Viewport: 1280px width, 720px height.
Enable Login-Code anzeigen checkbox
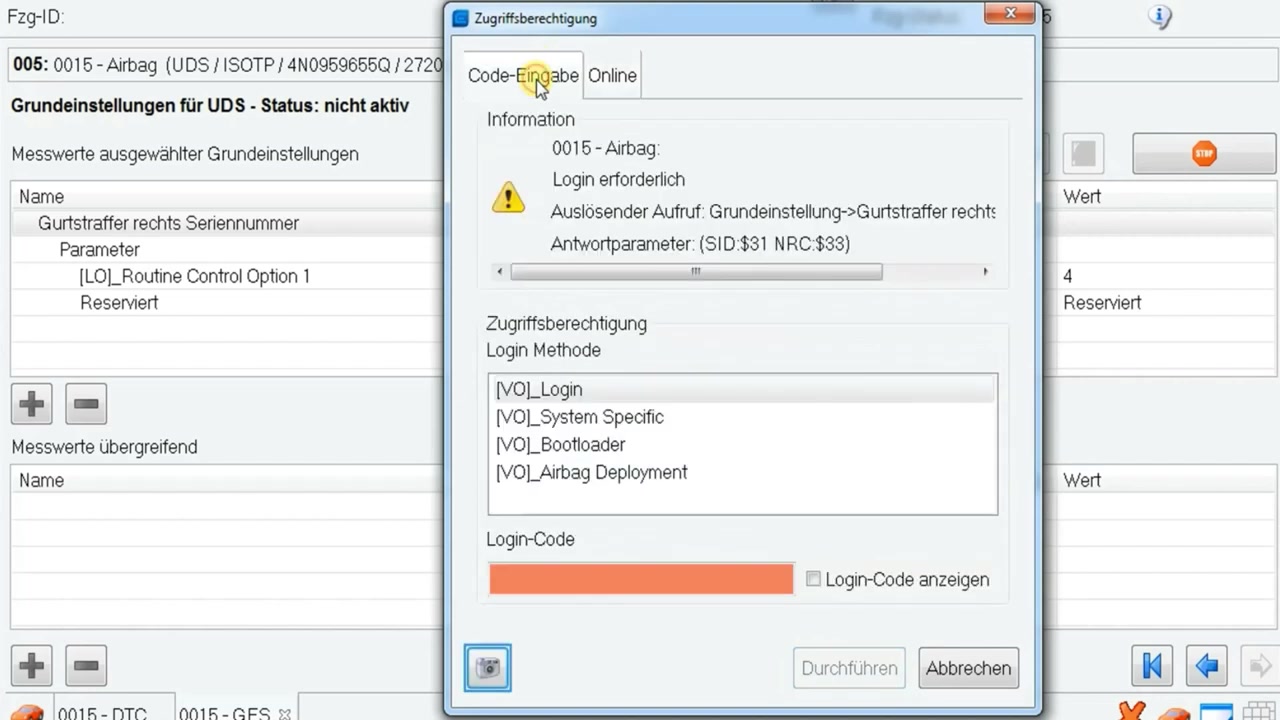pos(813,579)
